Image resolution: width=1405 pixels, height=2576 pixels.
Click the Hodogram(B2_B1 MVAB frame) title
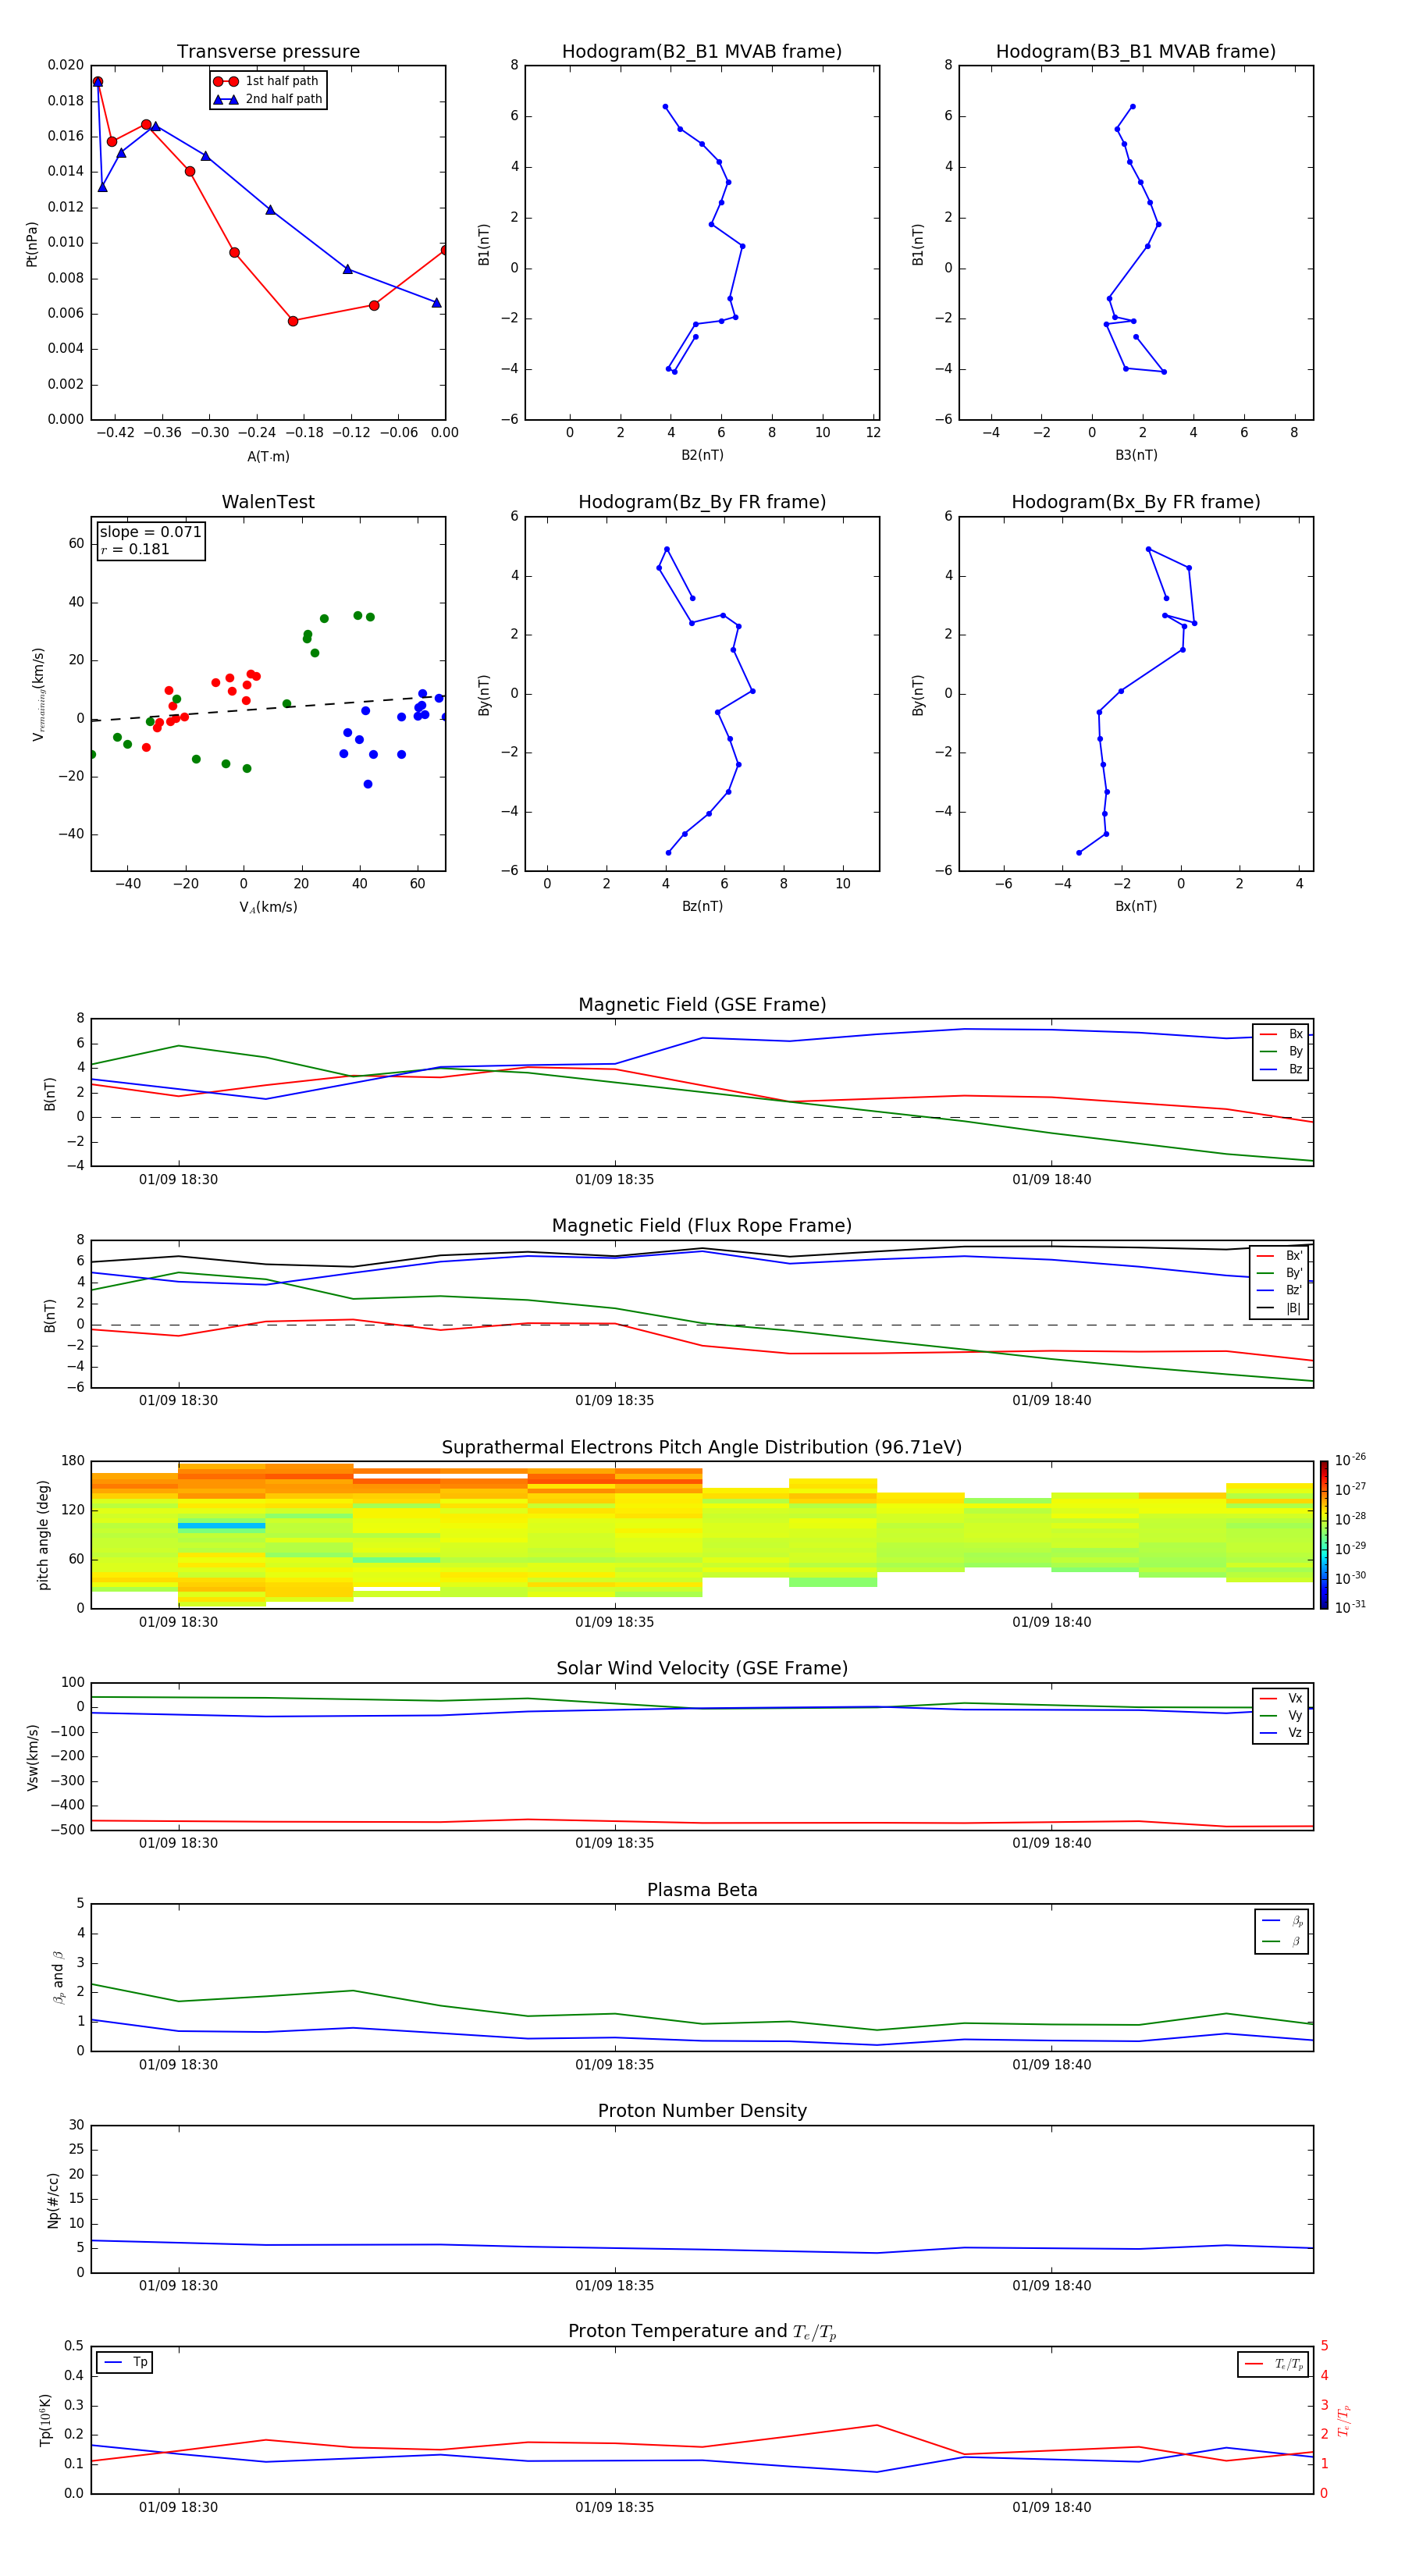(702, 52)
